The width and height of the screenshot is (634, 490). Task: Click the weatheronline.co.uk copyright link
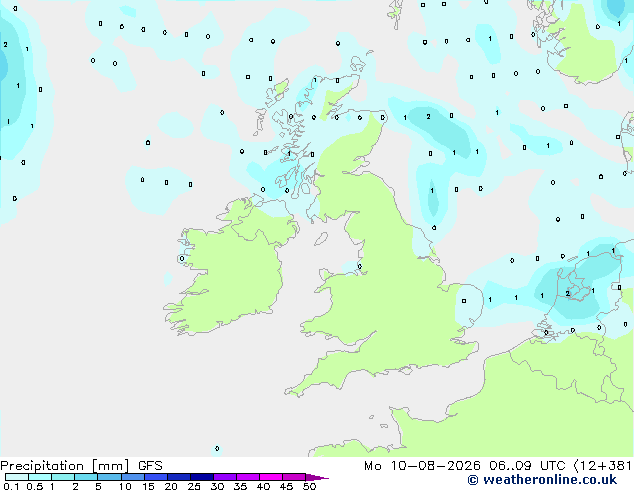point(542,480)
